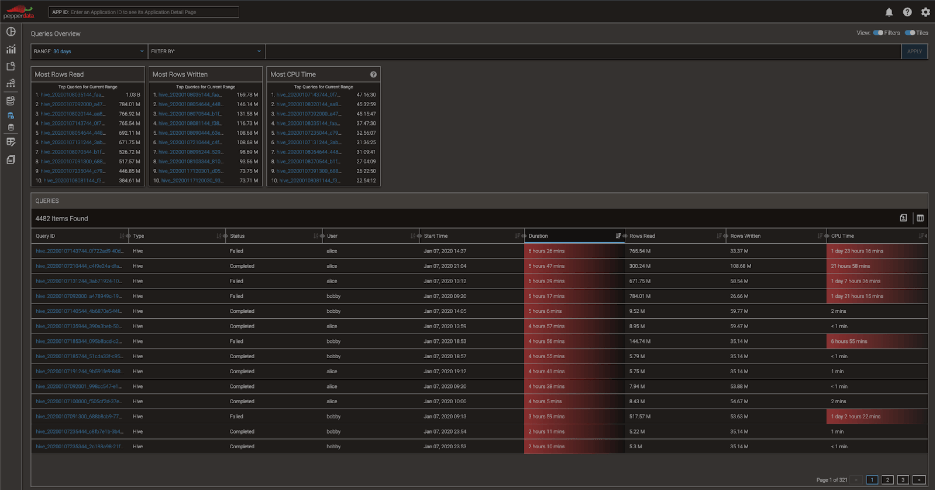Click the APP ID input field
The image size is (935, 490).
coord(144,12)
